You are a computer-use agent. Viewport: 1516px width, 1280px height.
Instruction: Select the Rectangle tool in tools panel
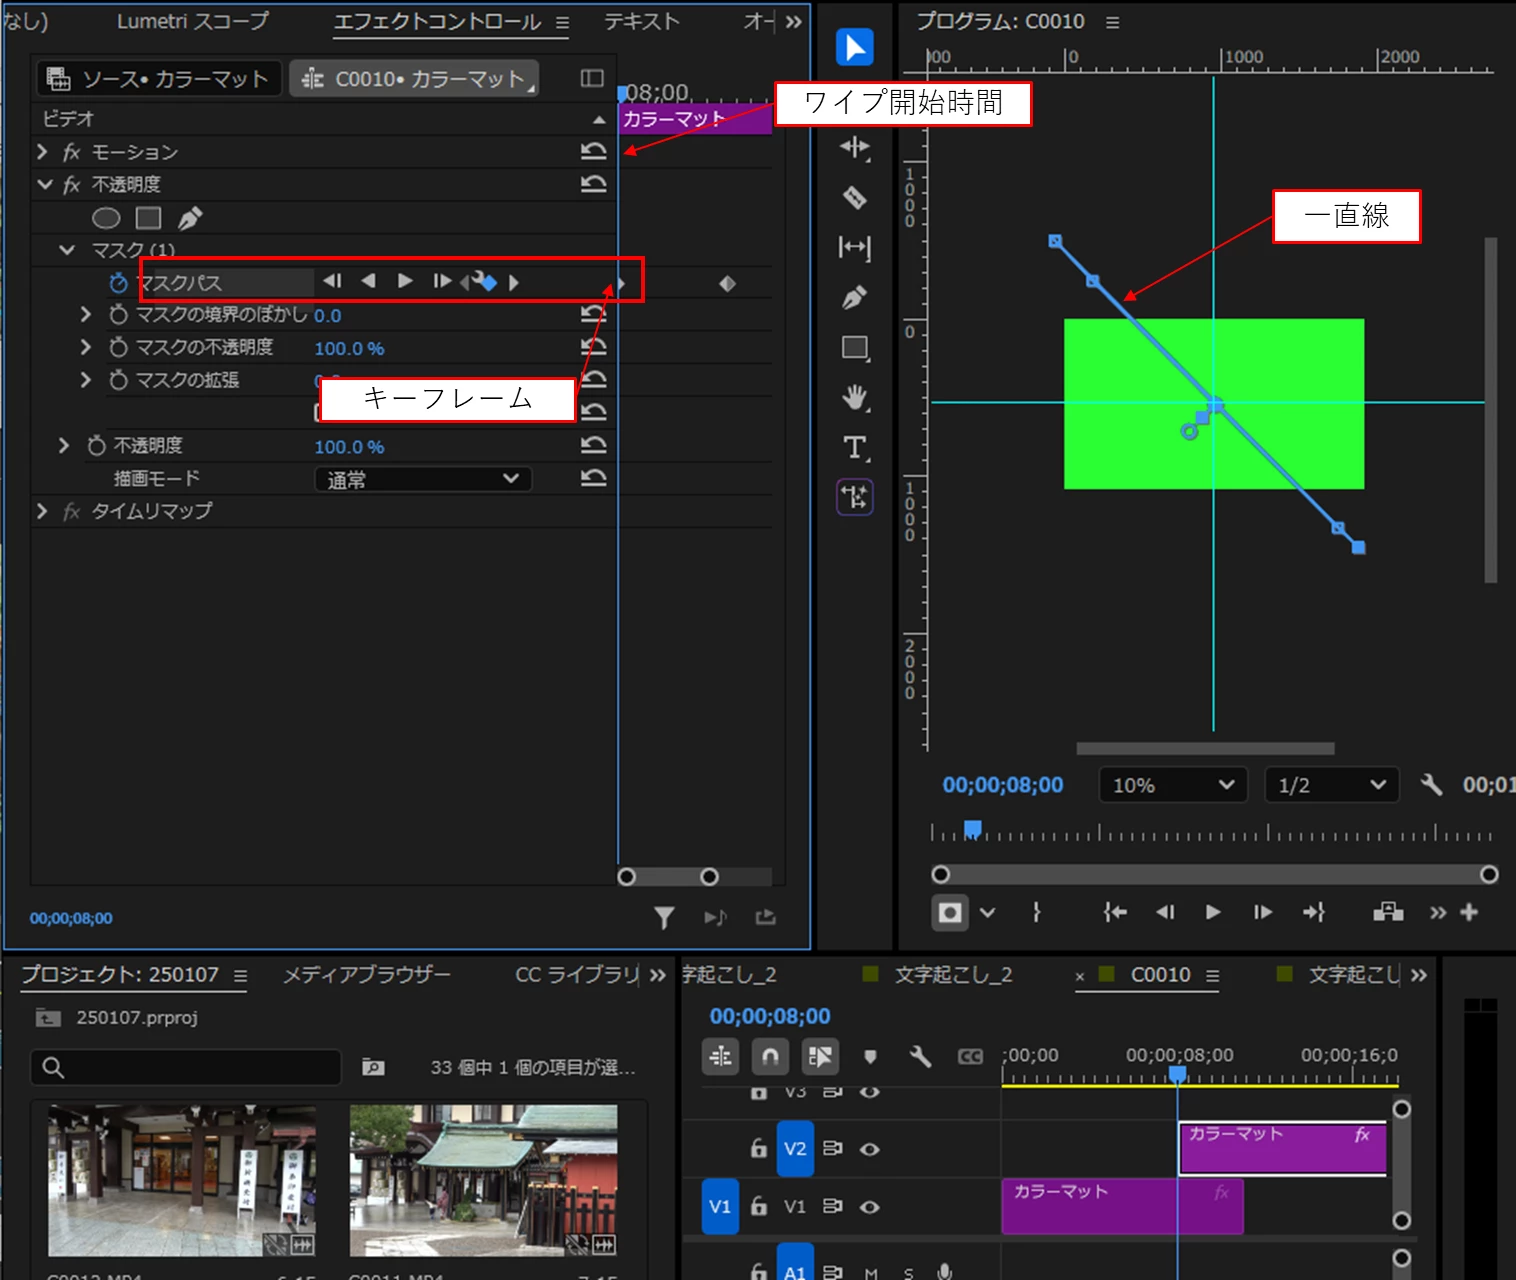coord(855,348)
